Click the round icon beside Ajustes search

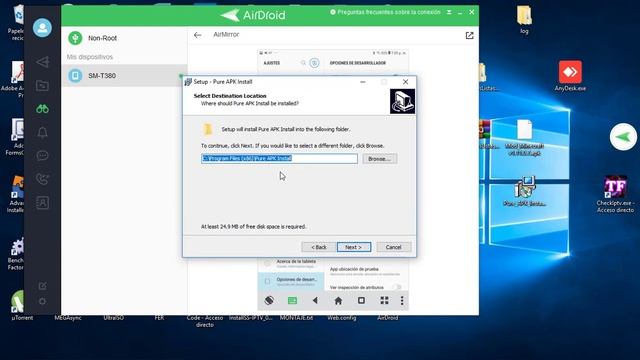[314, 63]
